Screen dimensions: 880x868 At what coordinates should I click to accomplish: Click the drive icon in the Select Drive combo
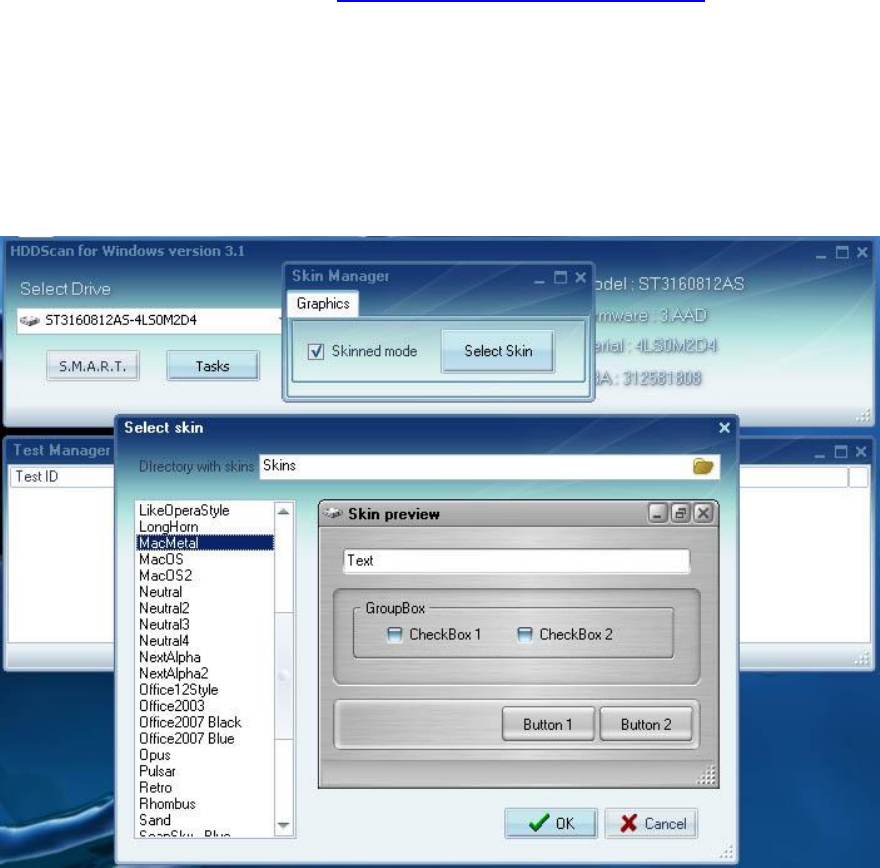29,320
